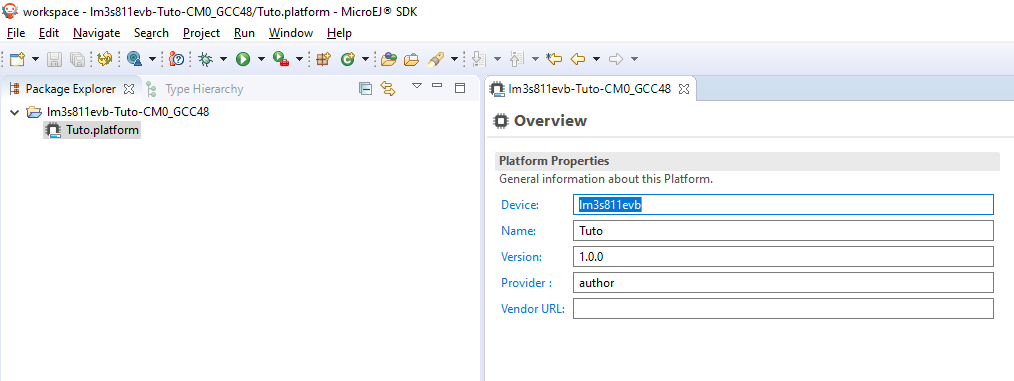Click the help question-mark toolbar icon
Viewport: 1014px width, 381px height.
pos(177,59)
